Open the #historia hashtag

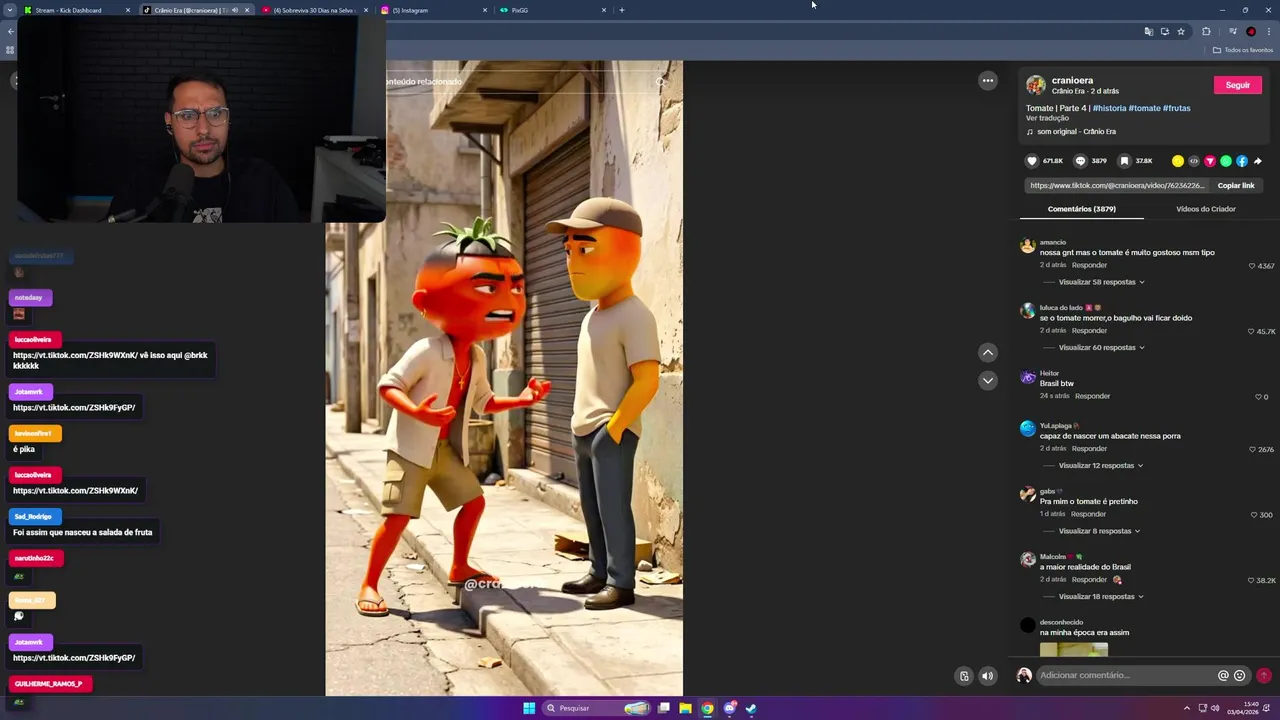click(1109, 108)
